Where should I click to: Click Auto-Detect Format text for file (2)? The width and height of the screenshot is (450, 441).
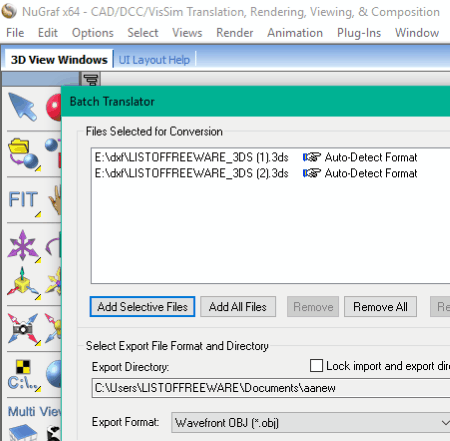[371, 173]
